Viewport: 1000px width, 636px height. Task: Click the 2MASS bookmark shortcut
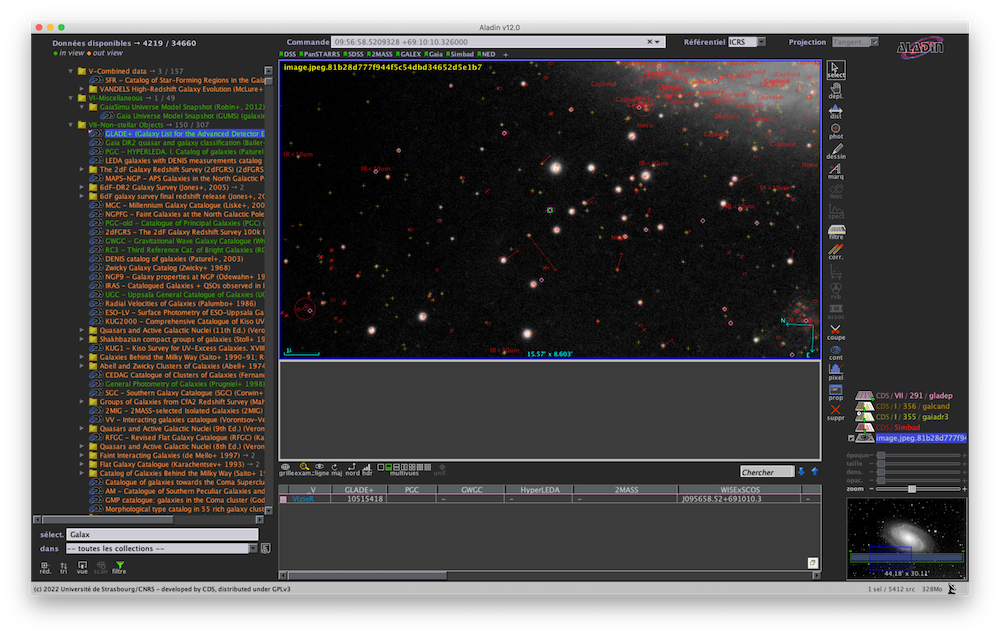pos(381,54)
